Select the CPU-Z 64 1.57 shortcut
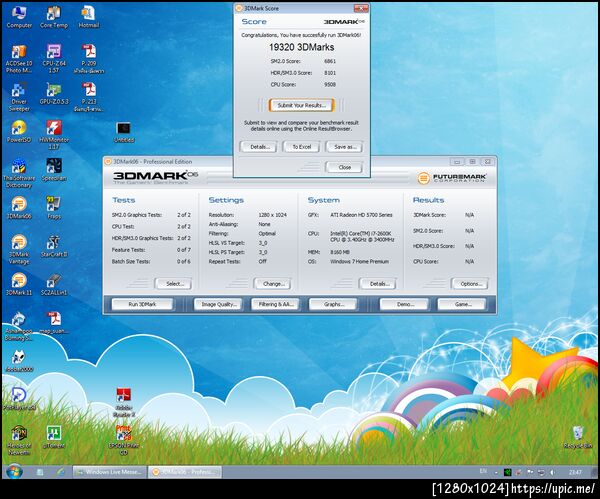600x499 pixels. 54,59
